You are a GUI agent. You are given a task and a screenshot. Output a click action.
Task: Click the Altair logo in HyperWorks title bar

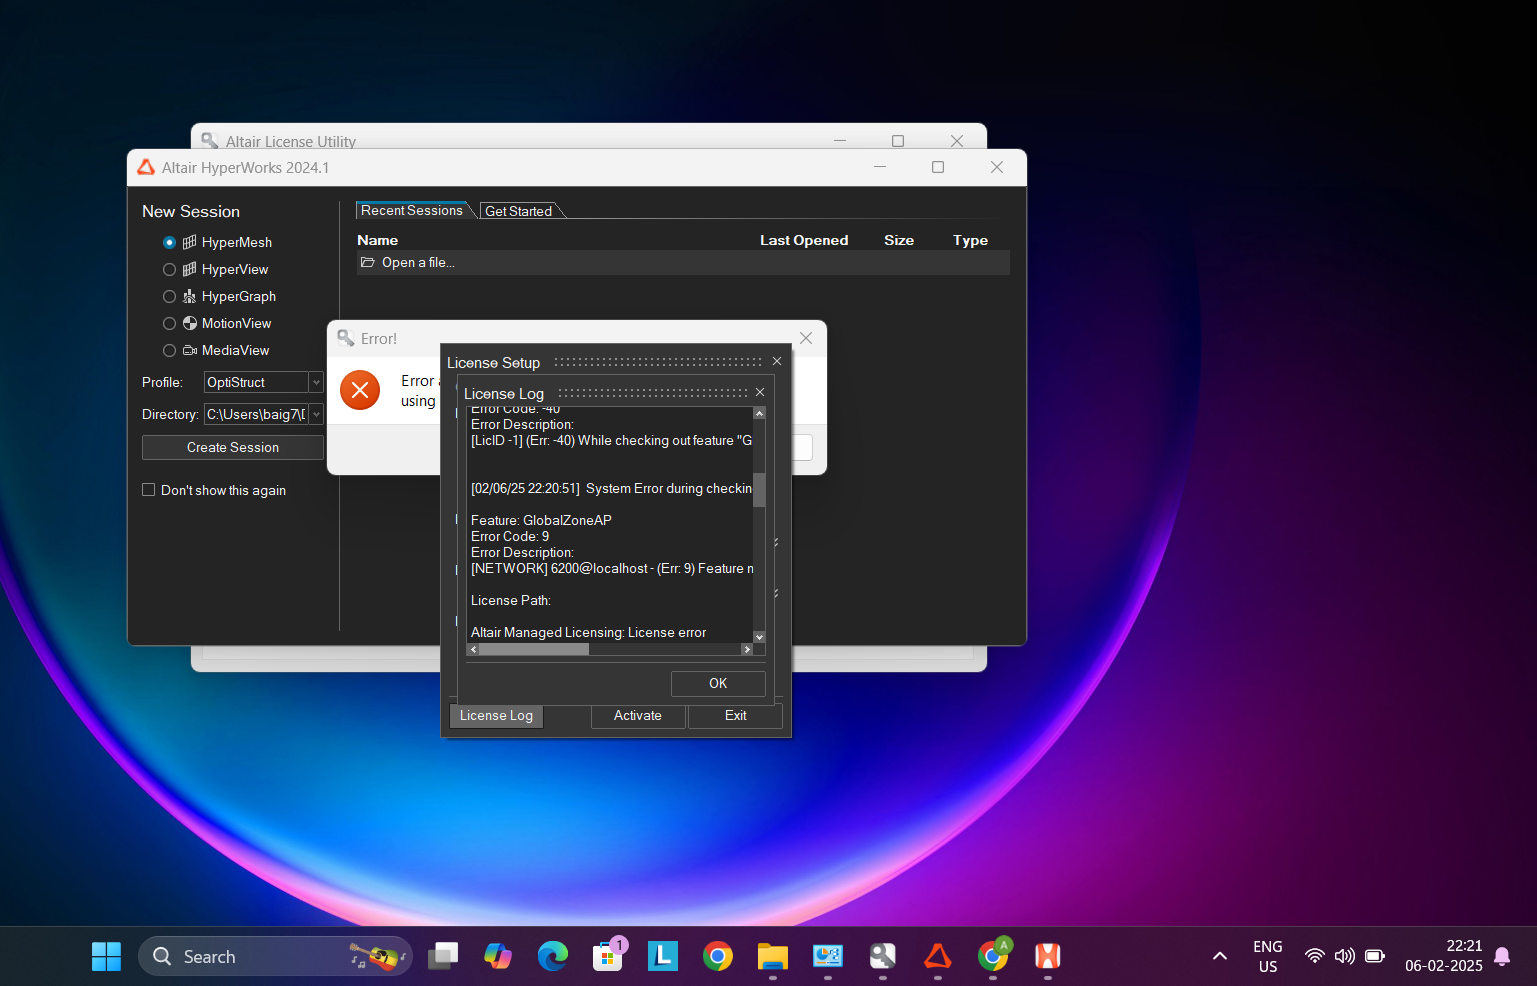pyautogui.click(x=146, y=167)
